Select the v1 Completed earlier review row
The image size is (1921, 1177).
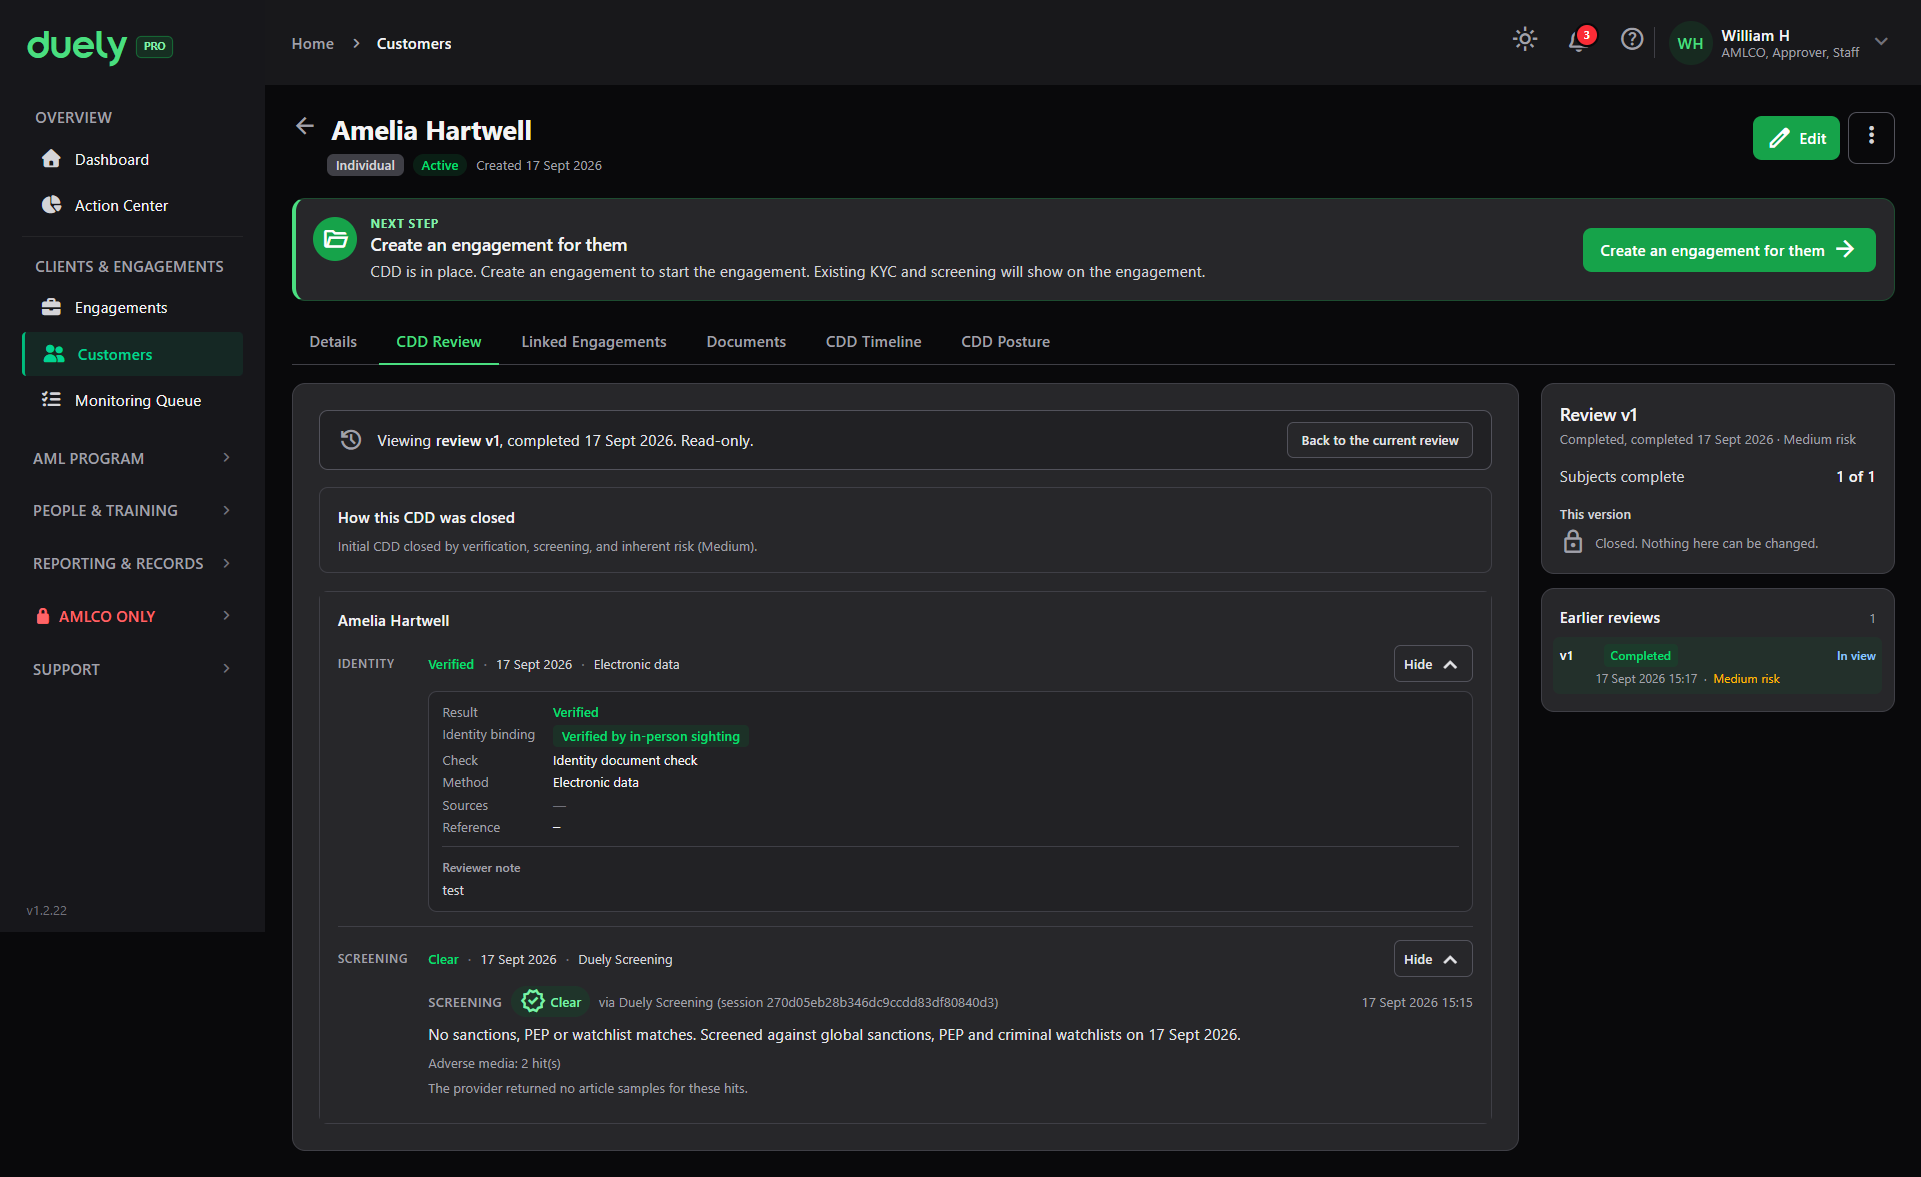point(1717,667)
